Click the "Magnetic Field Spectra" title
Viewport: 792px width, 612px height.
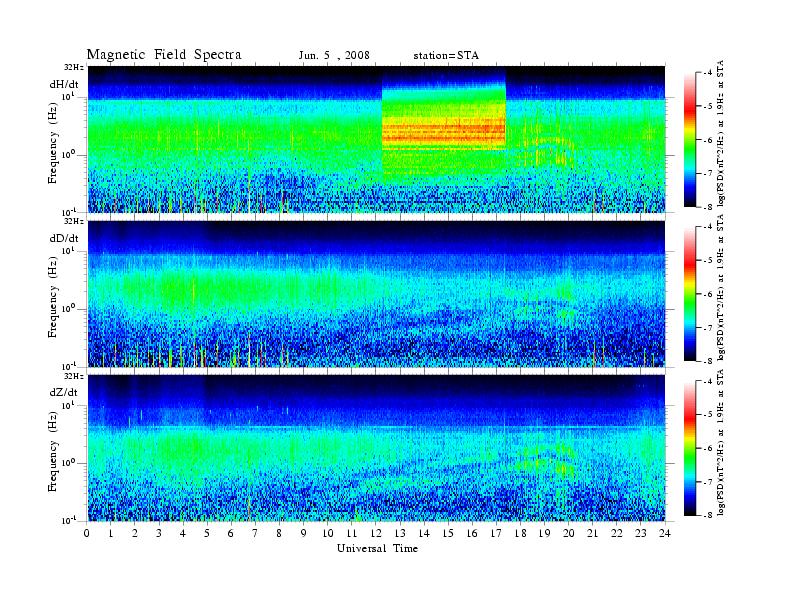(164, 55)
